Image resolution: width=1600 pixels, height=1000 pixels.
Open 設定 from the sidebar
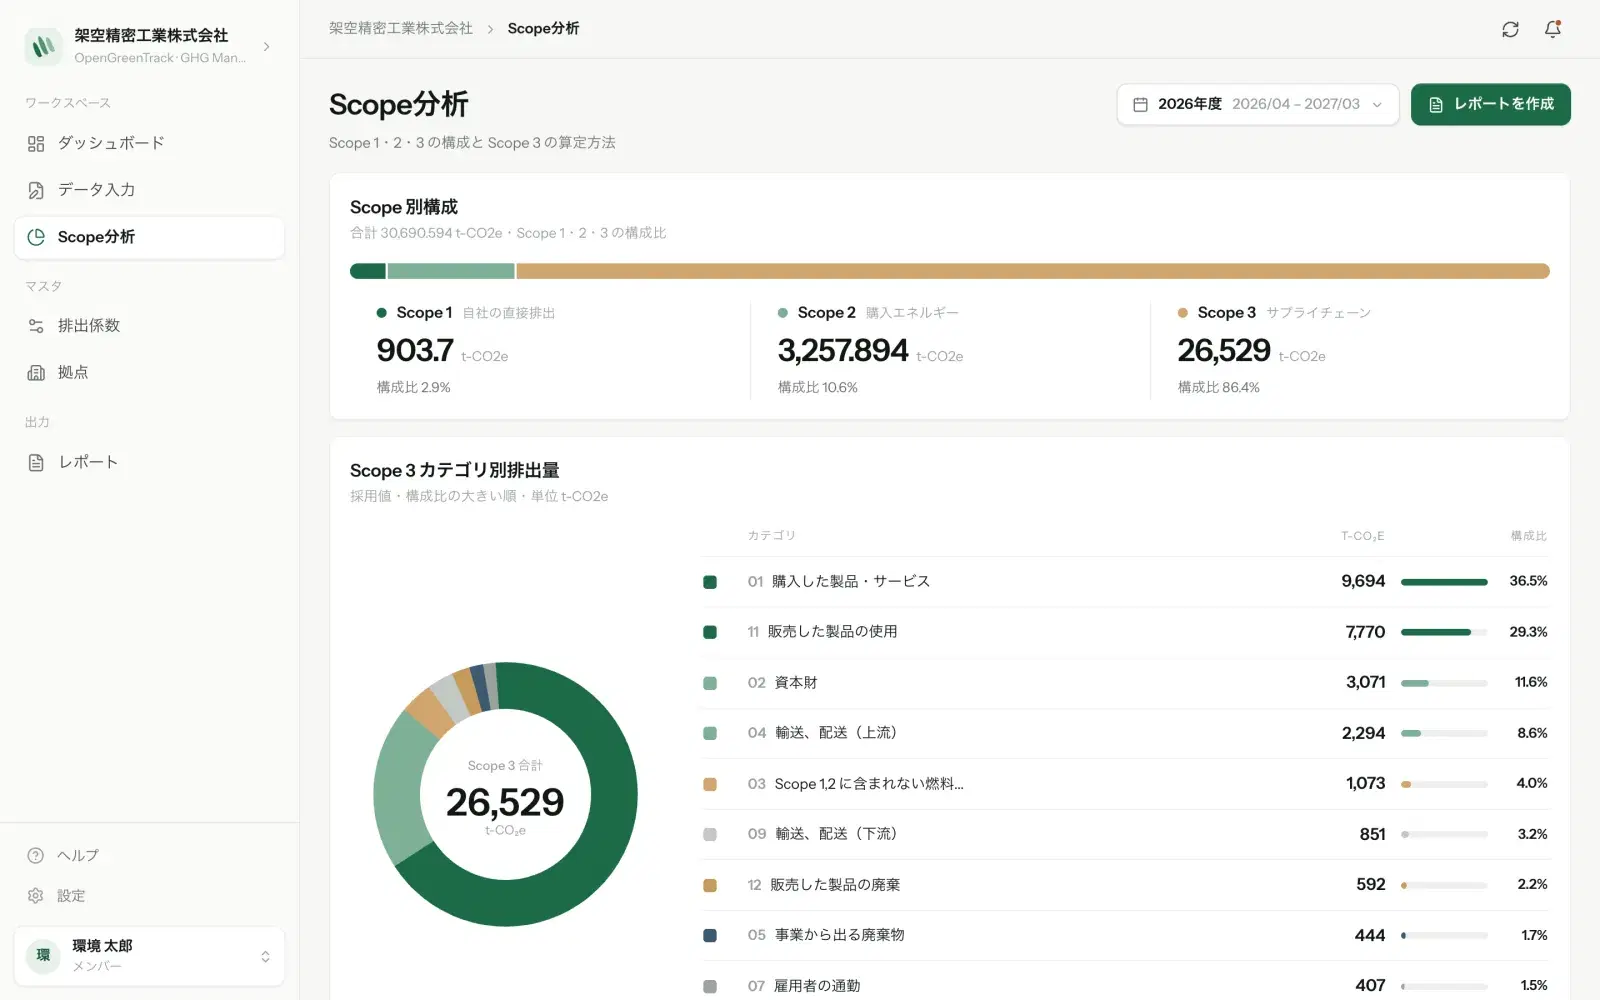click(149, 895)
